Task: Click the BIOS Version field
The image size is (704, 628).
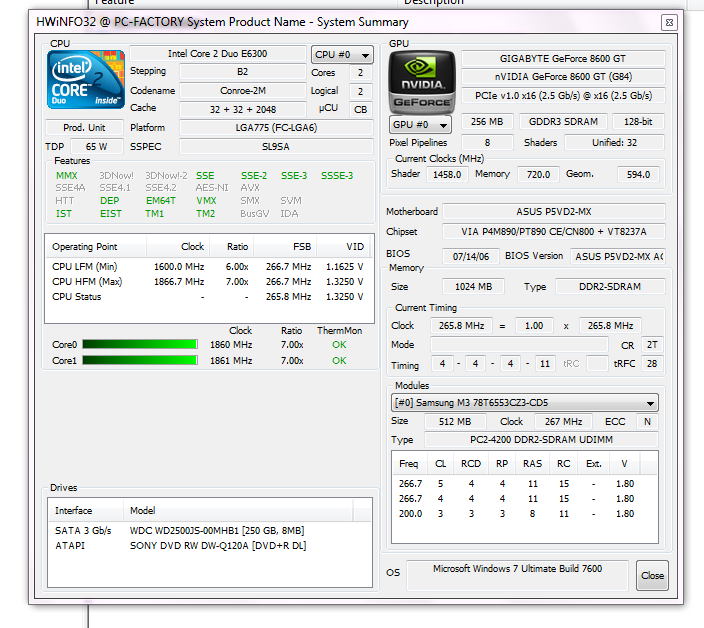Action: tap(618, 257)
